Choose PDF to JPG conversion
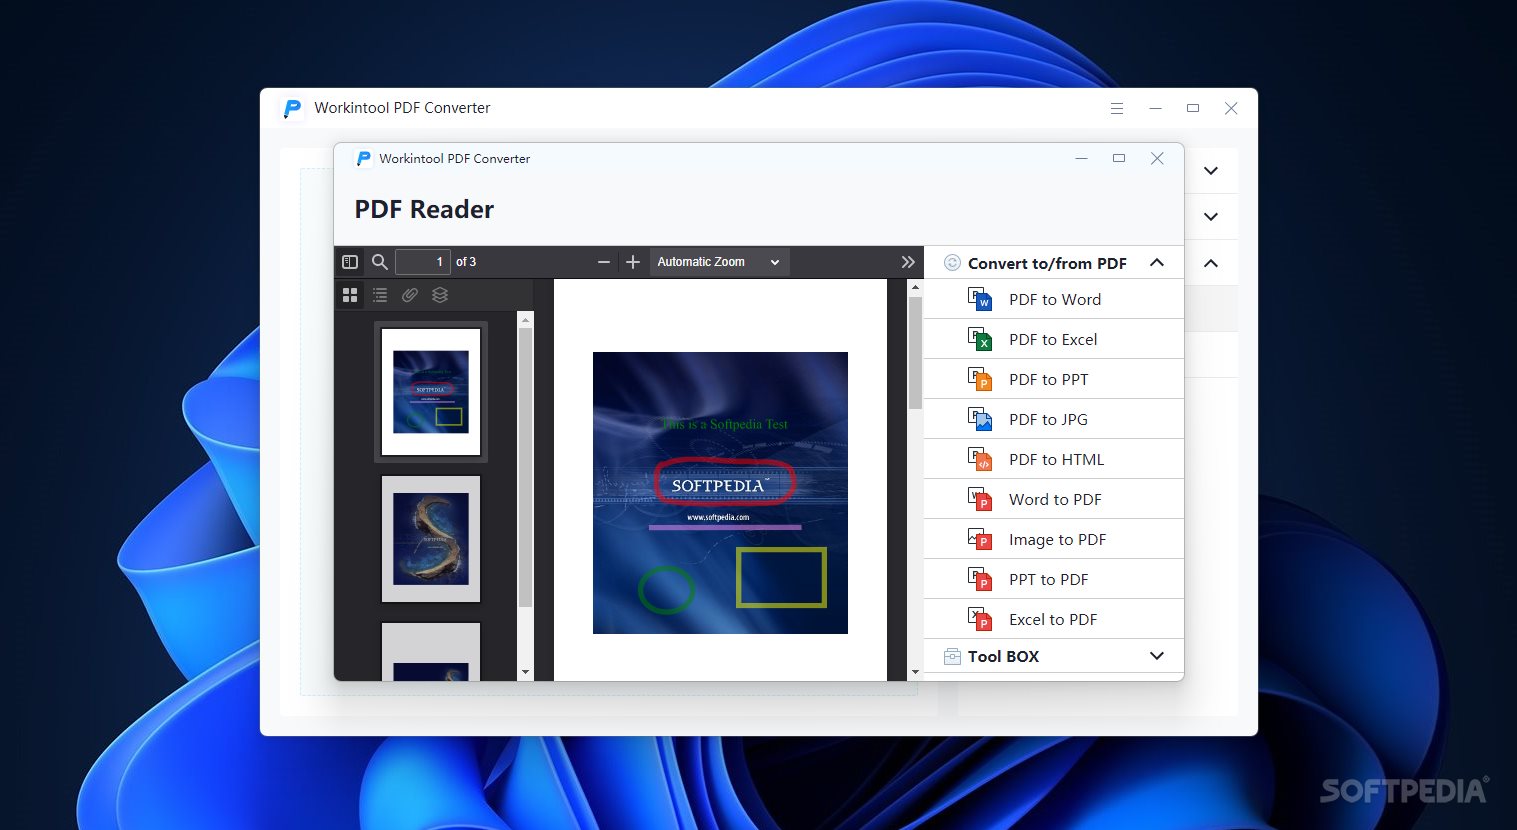 click(1054, 419)
